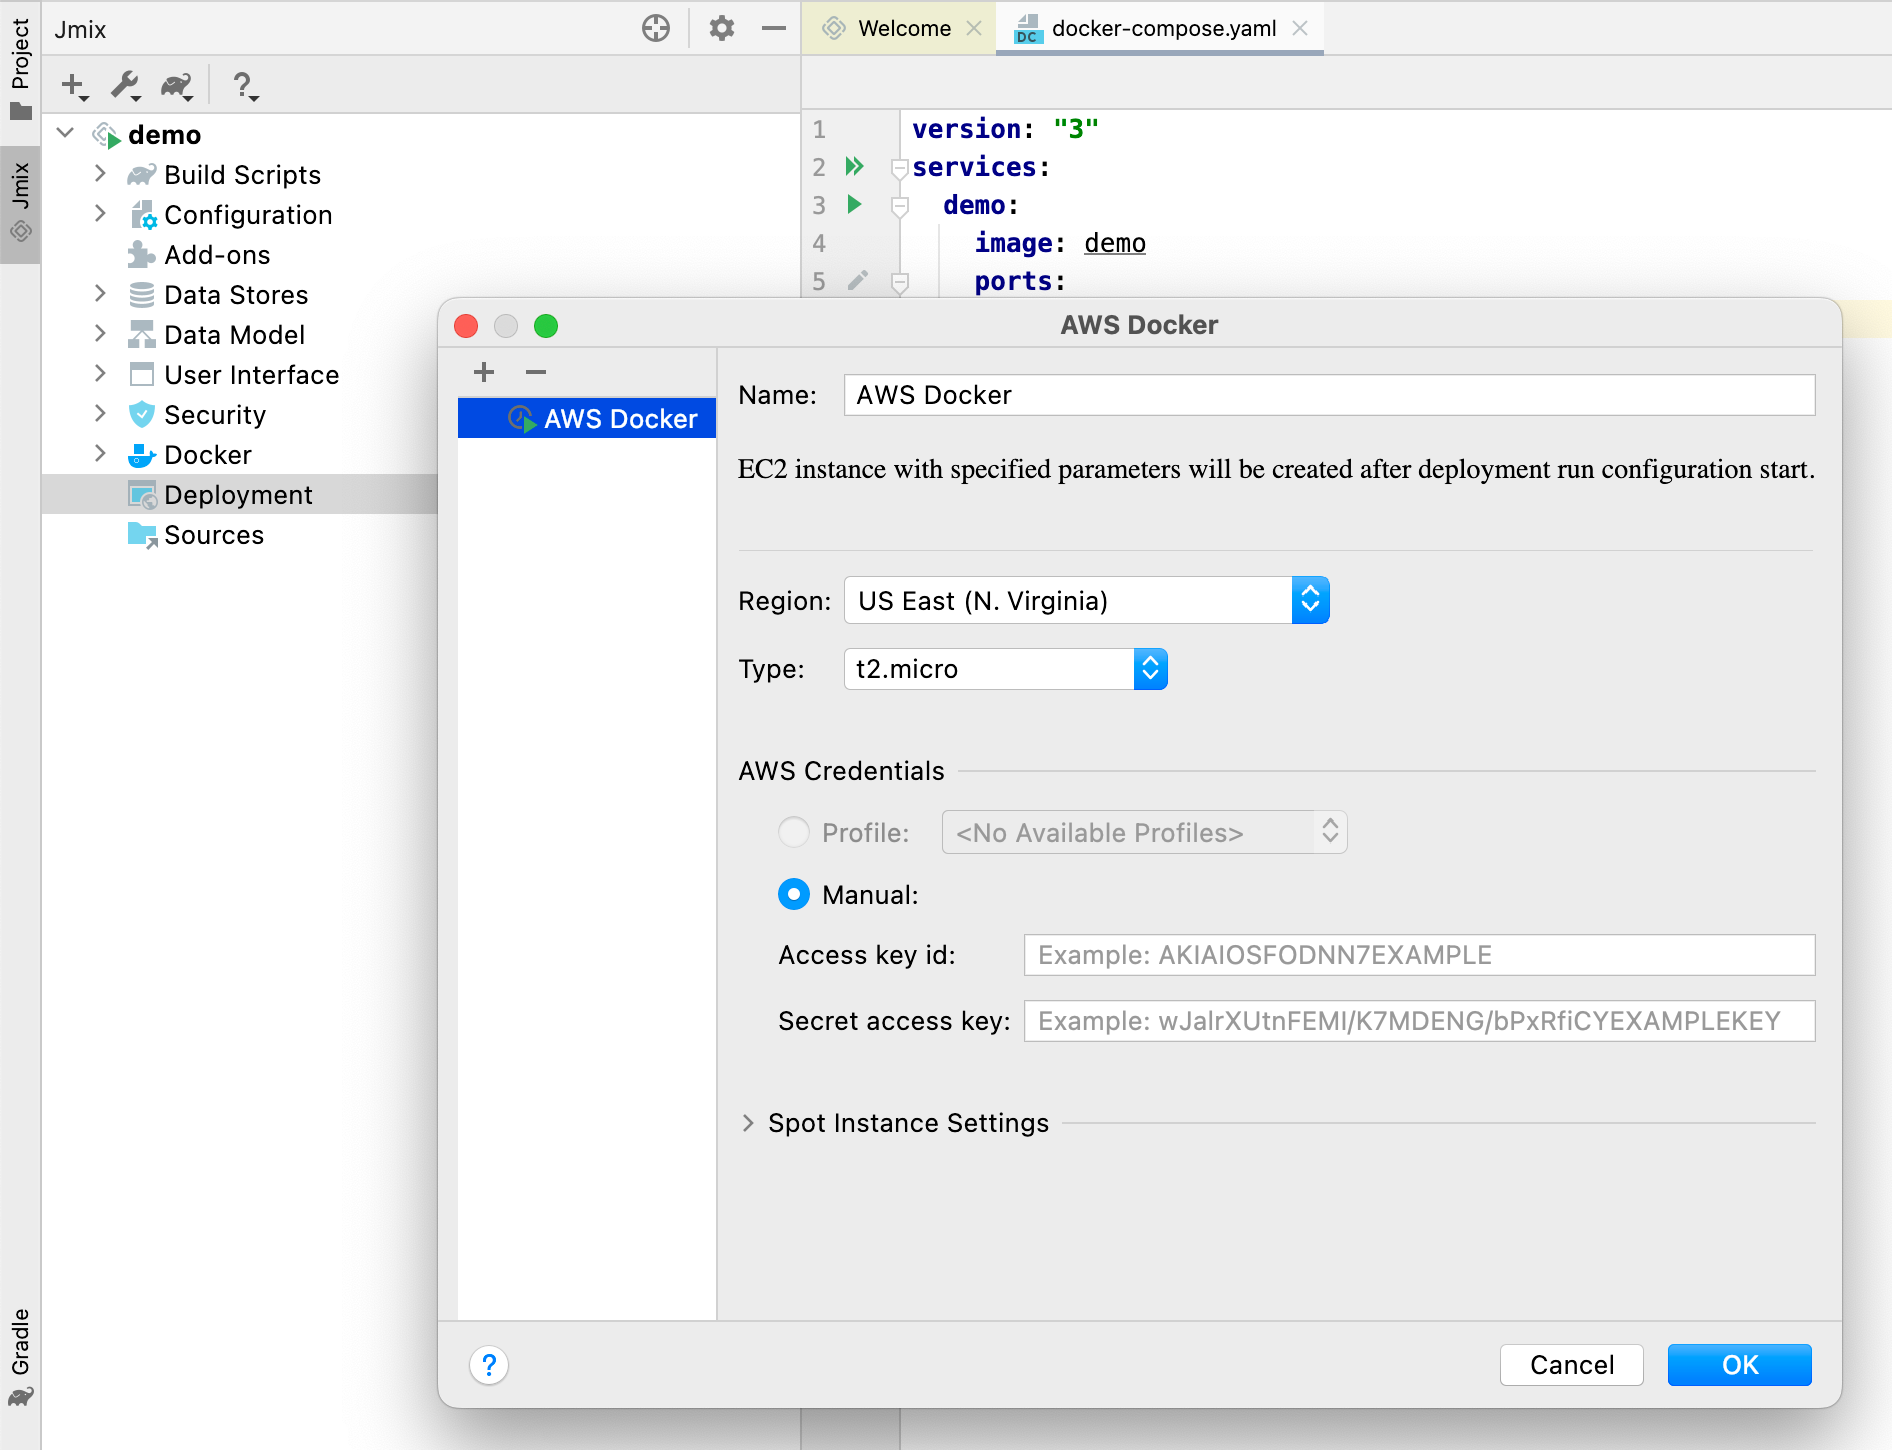1892x1450 pixels.
Task: Click the Configuration gear-file icon in tree
Action: pos(143,214)
